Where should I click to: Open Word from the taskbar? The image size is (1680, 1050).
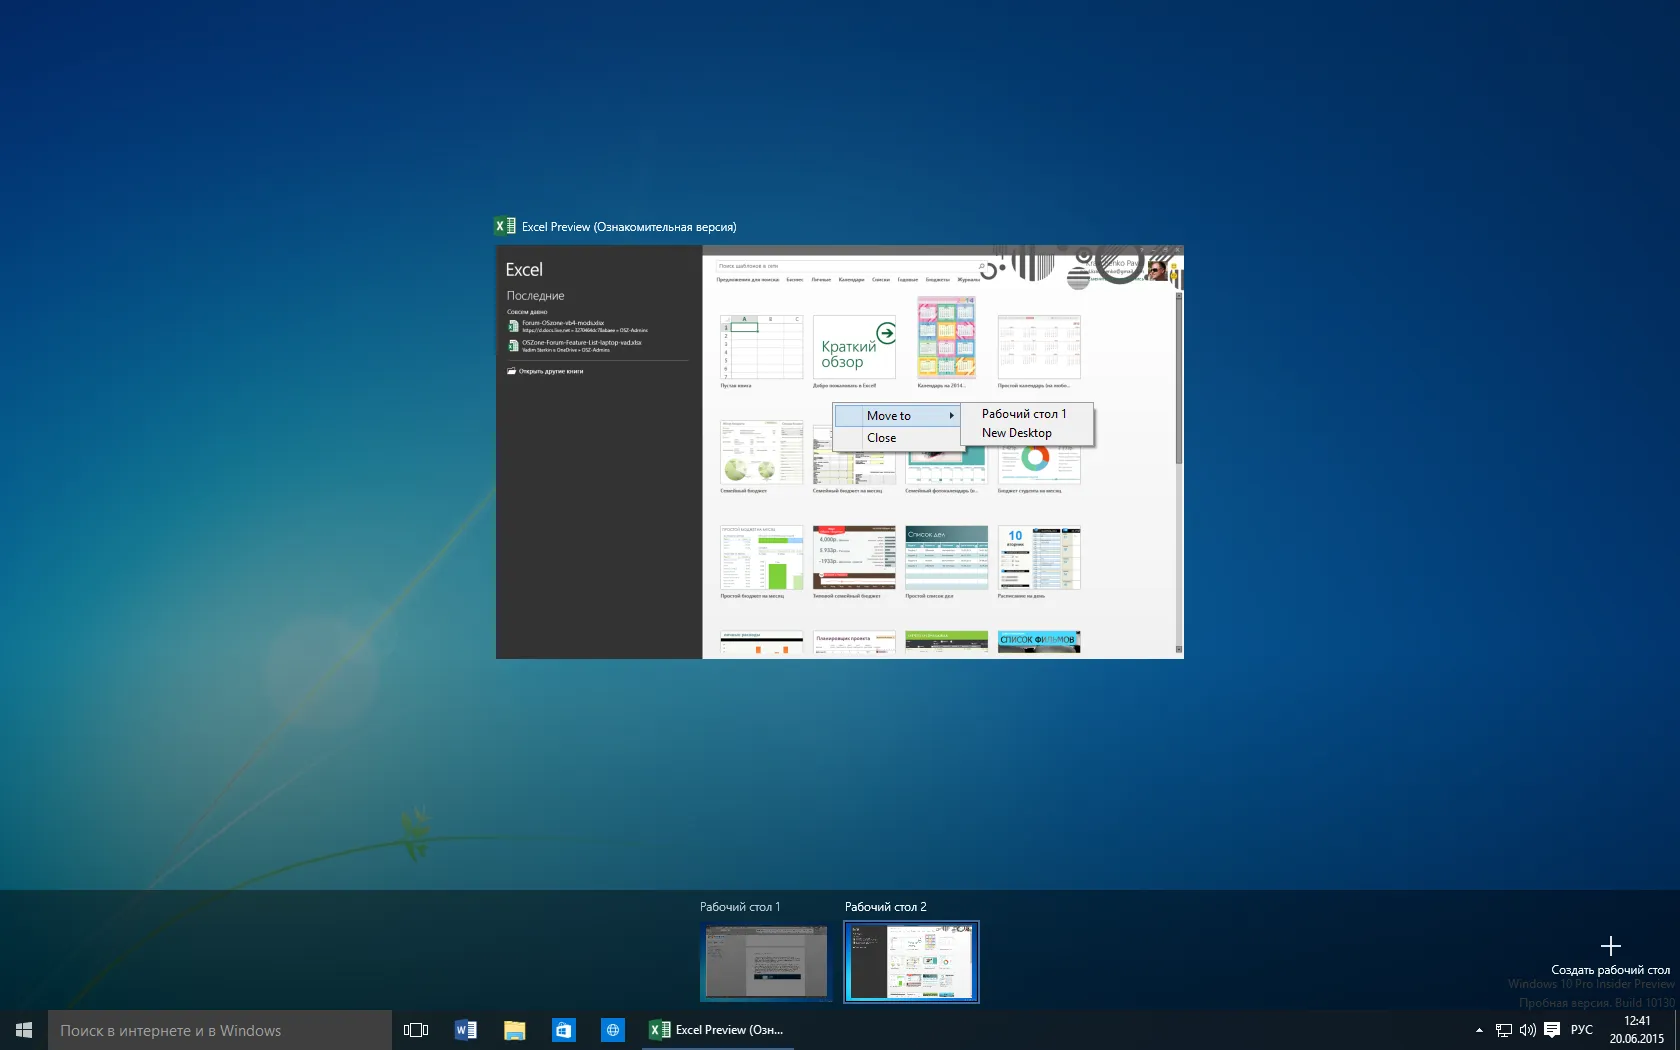[466, 1030]
